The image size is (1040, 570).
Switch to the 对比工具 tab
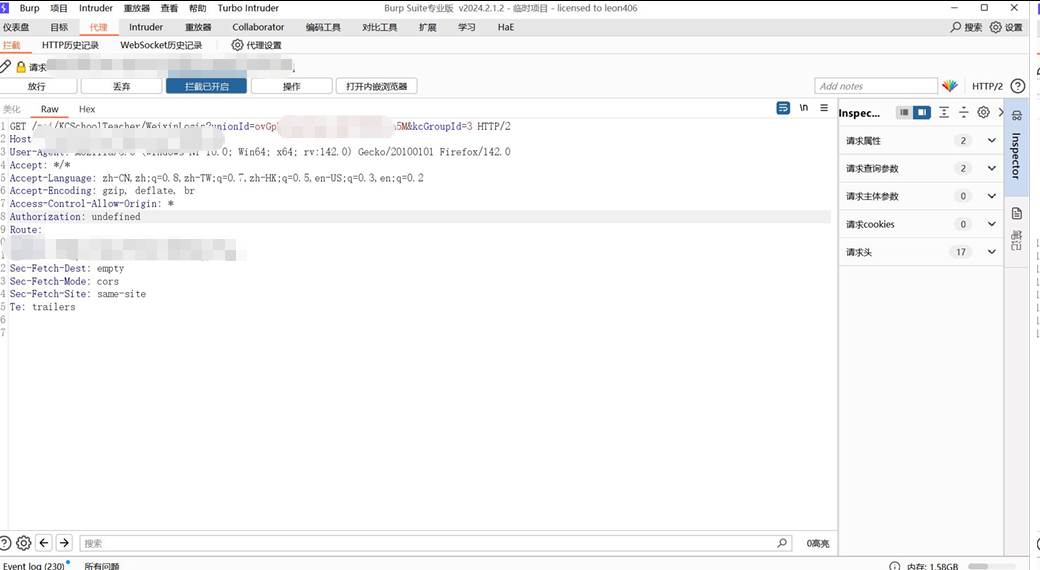point(379,27)
